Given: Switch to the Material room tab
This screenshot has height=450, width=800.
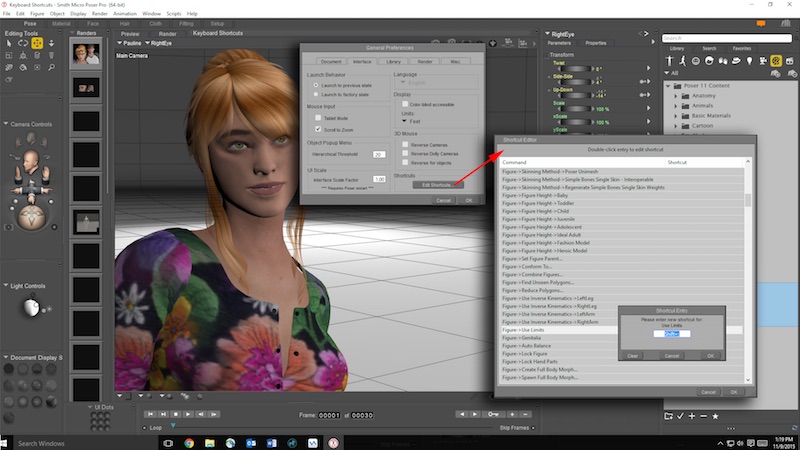Looking at the screenshot, I should point(61,24).
